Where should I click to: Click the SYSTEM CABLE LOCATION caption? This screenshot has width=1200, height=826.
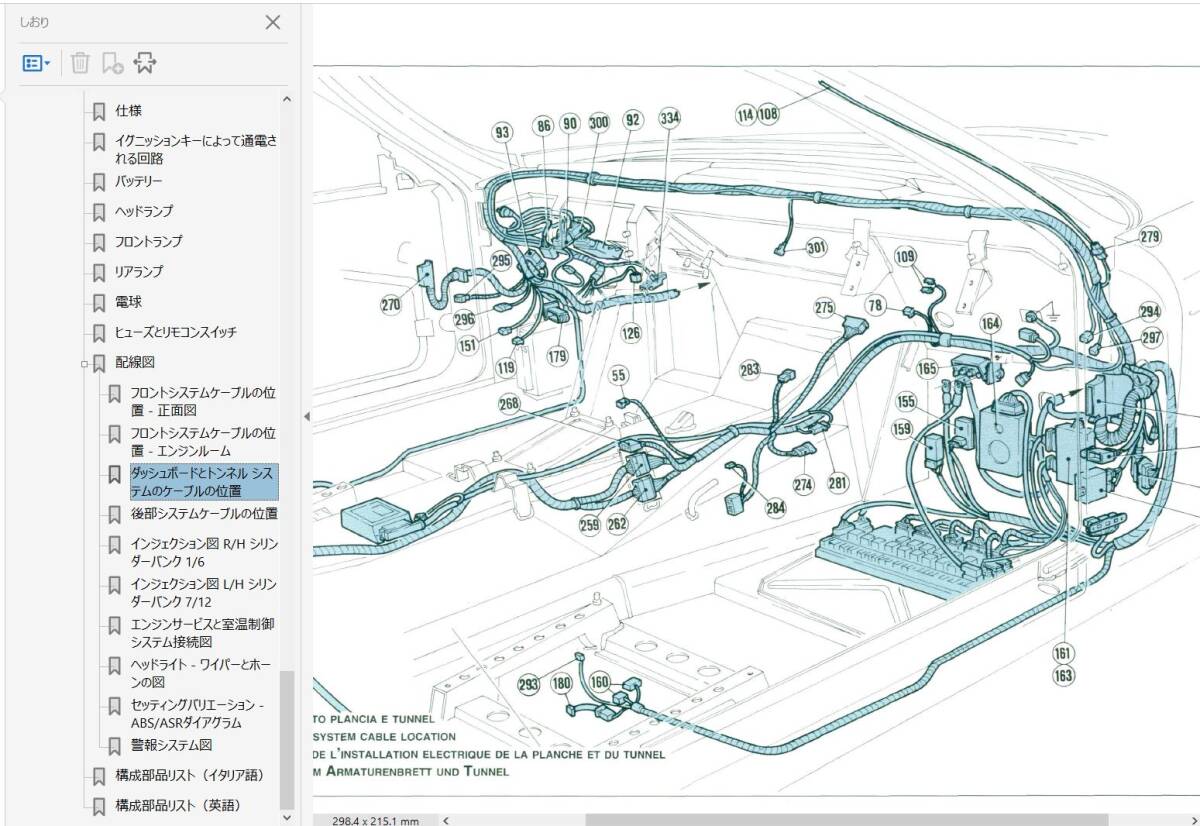tap(384, 737)
